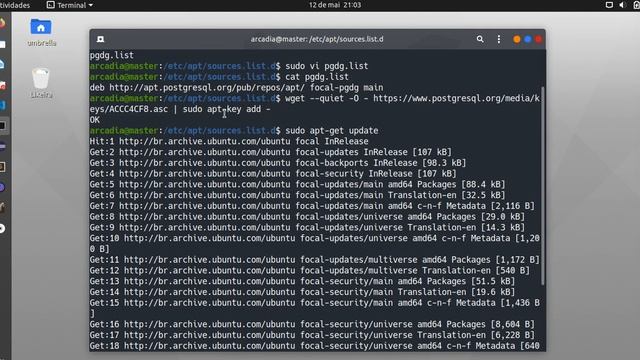Click the 'pgdg.list' output line at top
640x360 pixels.
[x=111, y=55]
